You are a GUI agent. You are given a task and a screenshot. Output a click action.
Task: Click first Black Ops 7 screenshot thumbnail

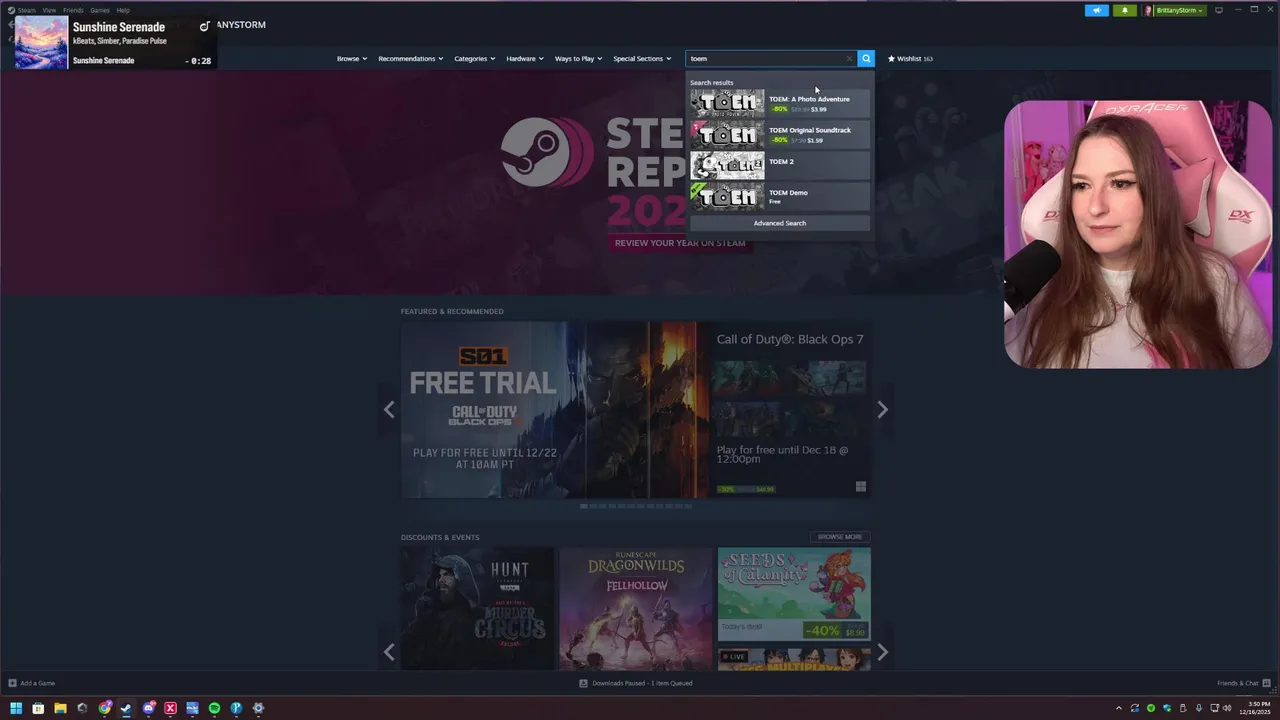coord(753,377)
